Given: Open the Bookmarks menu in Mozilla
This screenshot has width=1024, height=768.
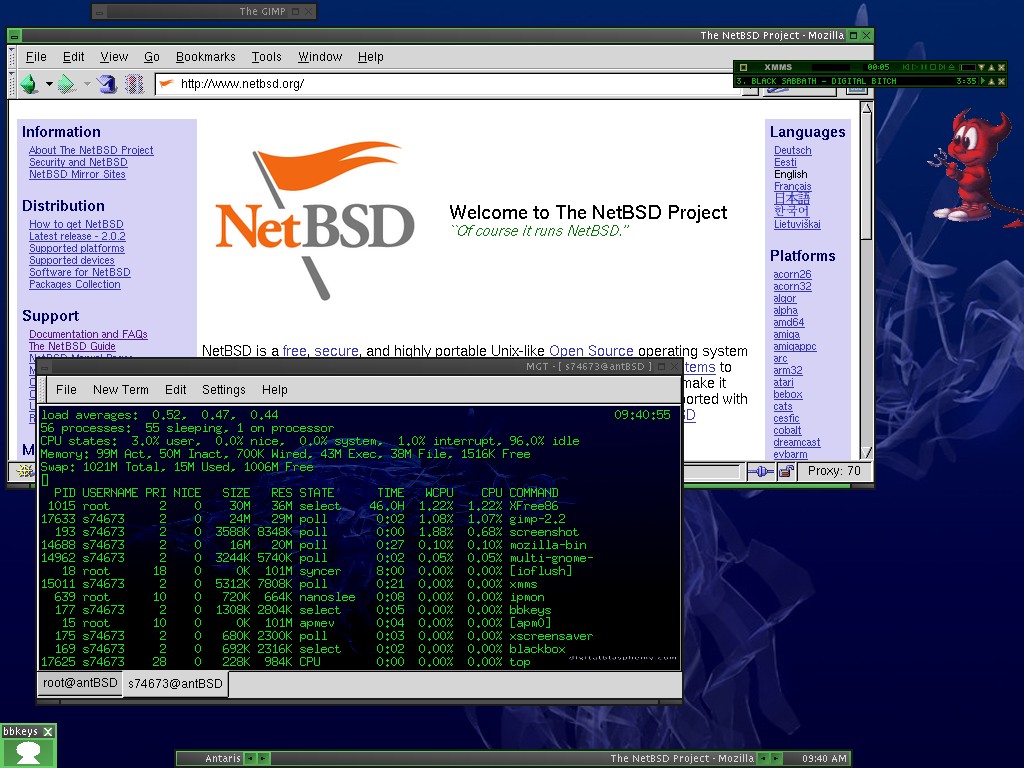Looking at the screenshot, I should 205,57.
